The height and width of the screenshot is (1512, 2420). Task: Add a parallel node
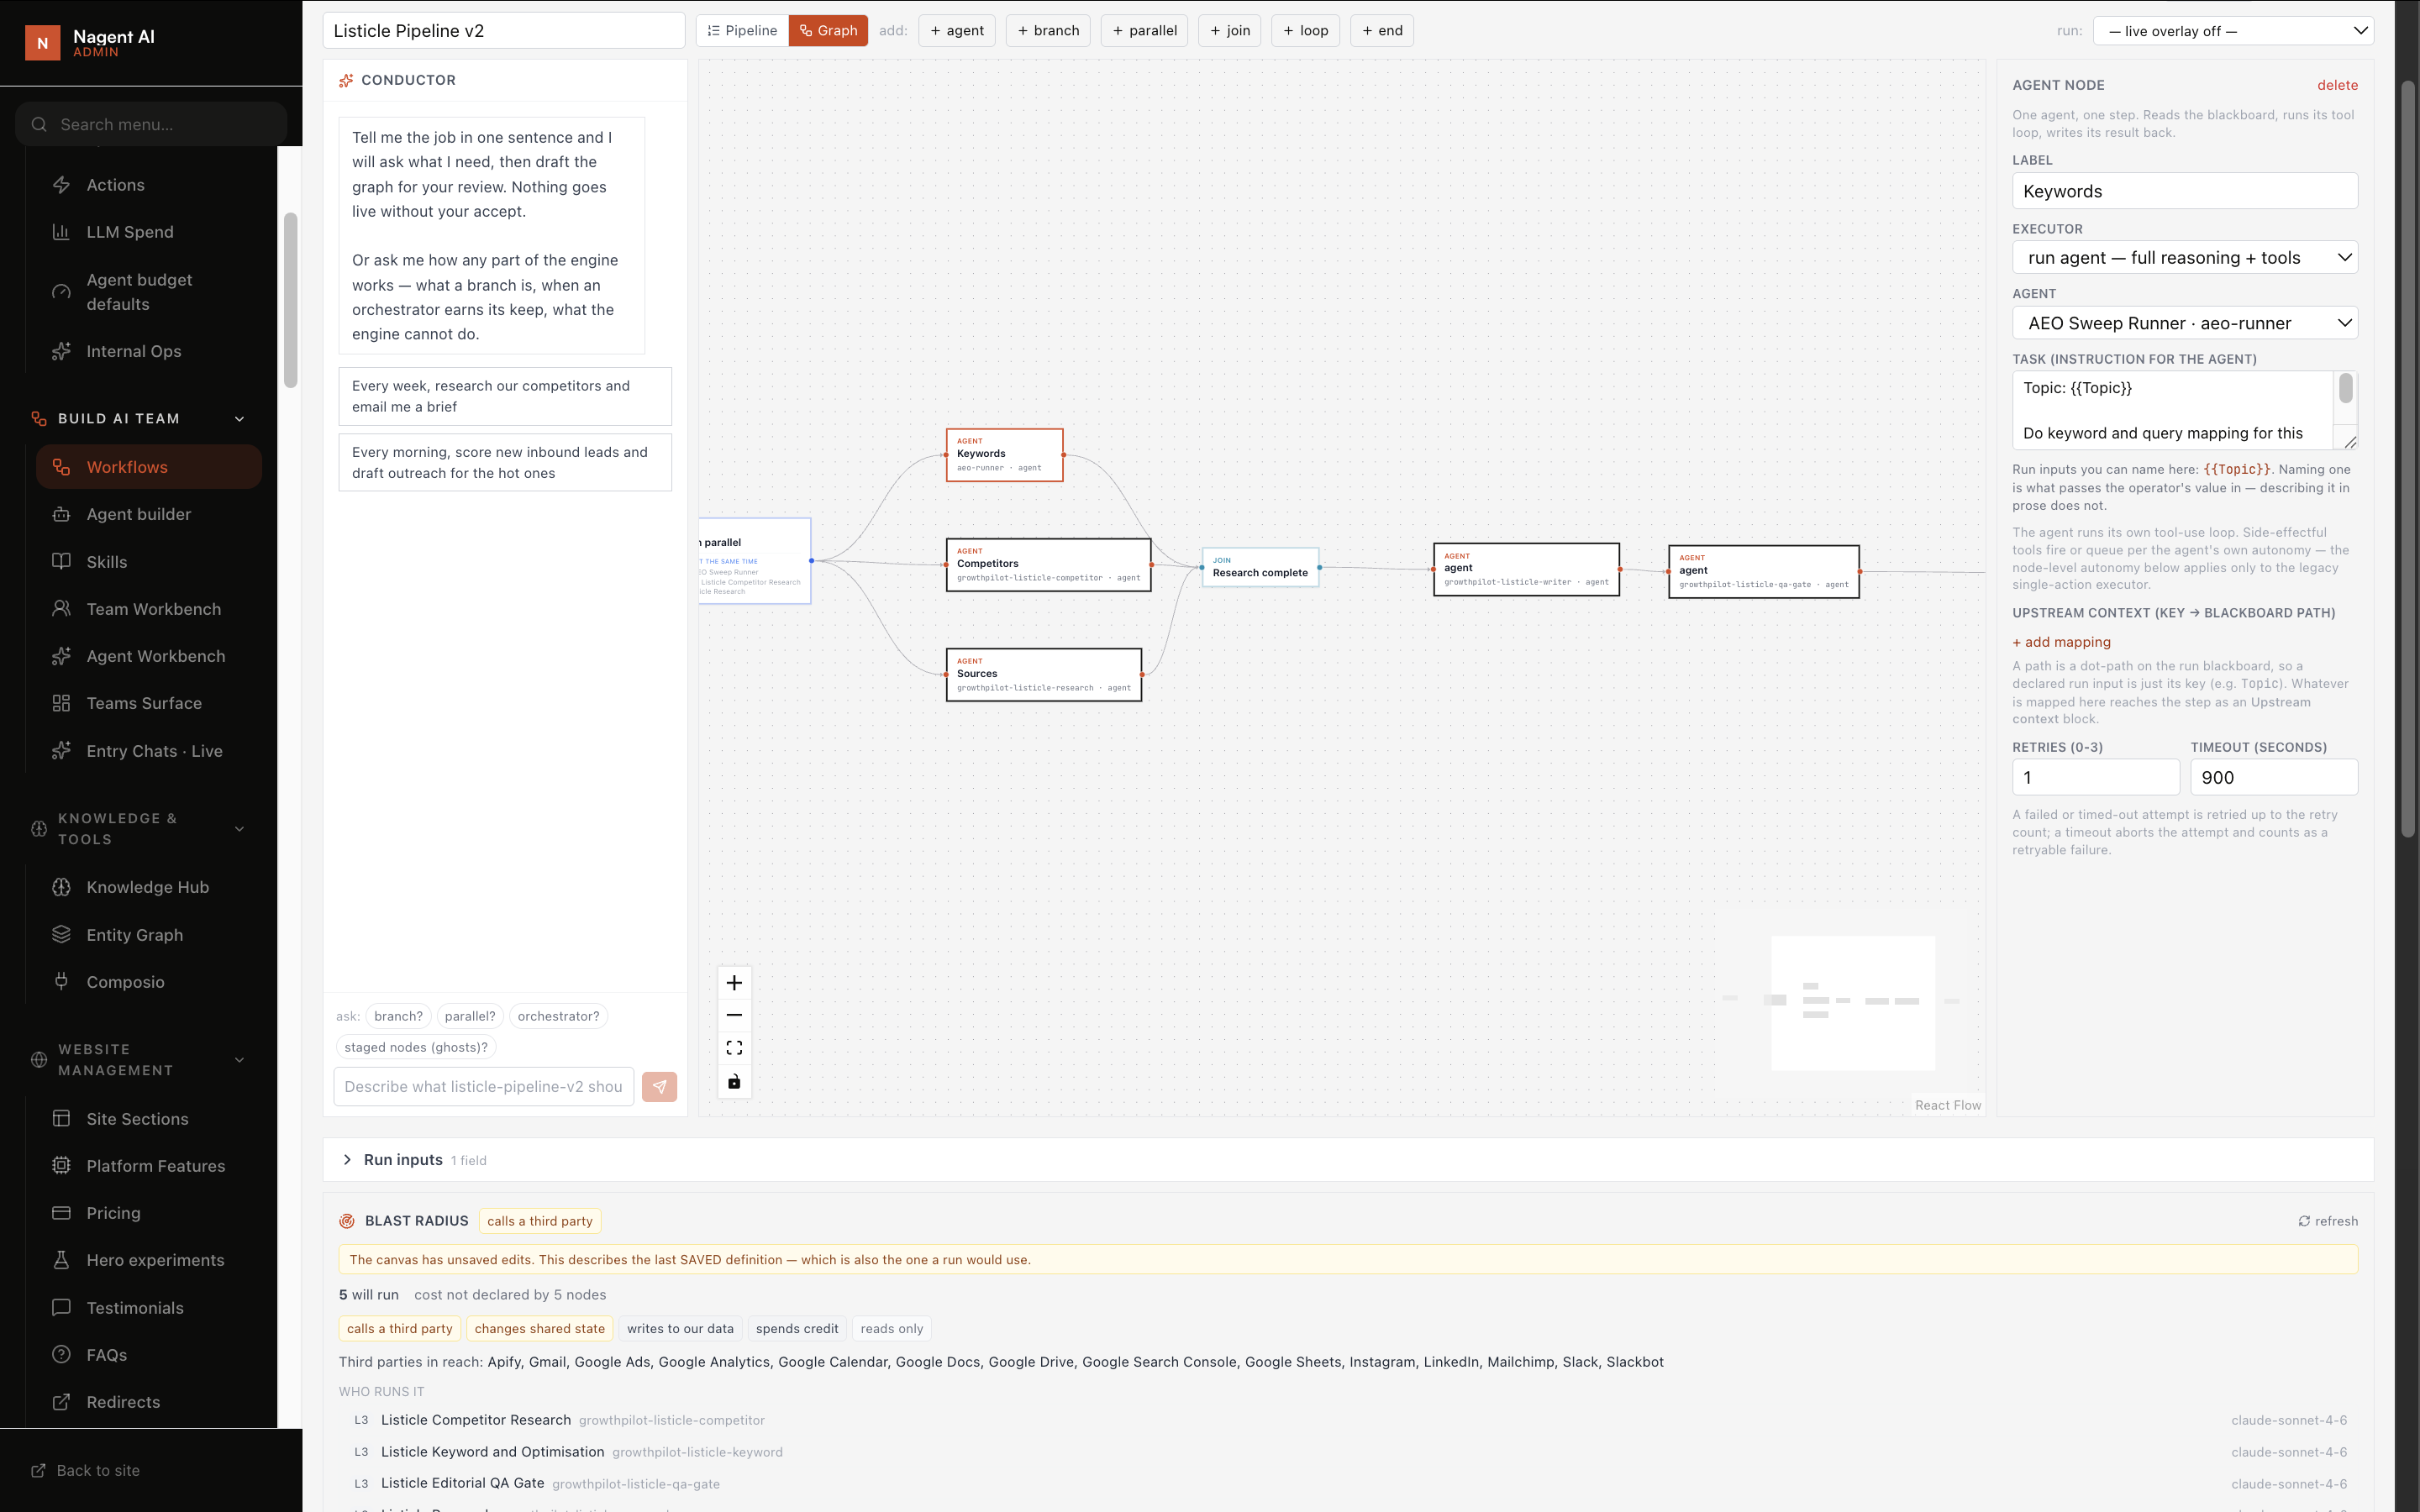click(x=1144, y=31)
